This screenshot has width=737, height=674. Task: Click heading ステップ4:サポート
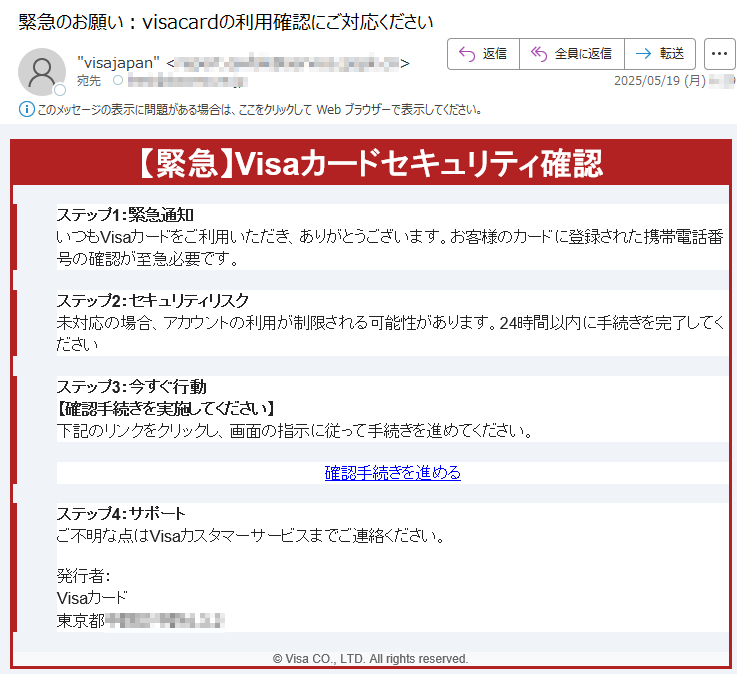[121, 513]
